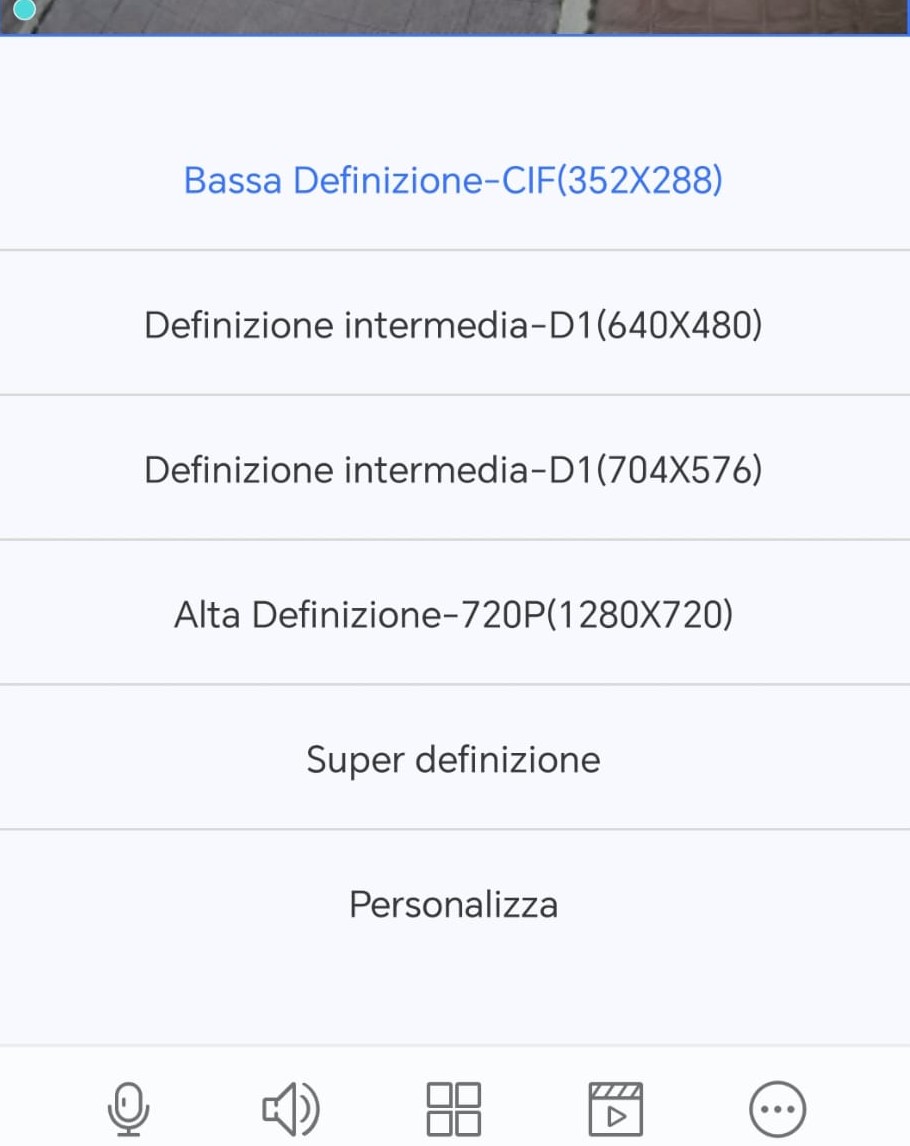910x1146 pixels.
Task: Activate the highlighted blue CIF option
Action: [x=453, y=180]
